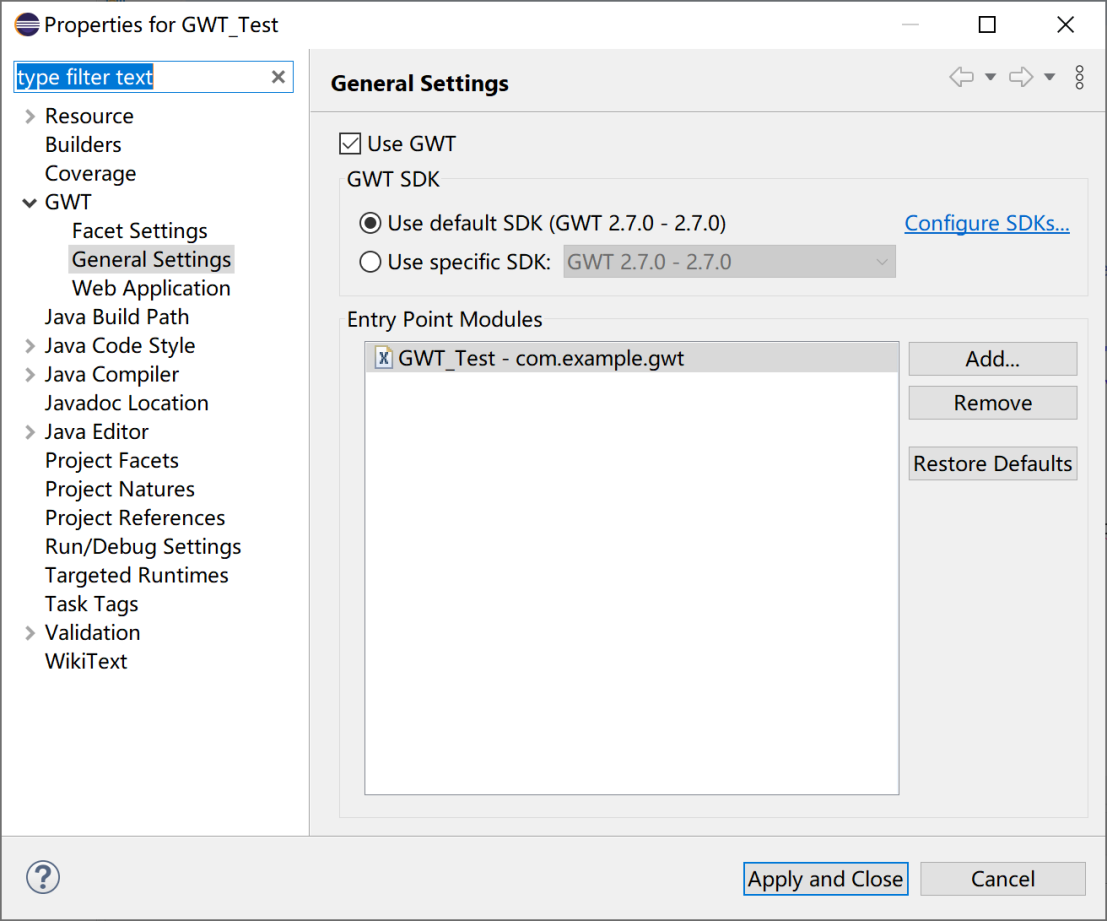The image size is (1108, 921).
Task: Expand the Resource tree node
Action: coord(30,117)
